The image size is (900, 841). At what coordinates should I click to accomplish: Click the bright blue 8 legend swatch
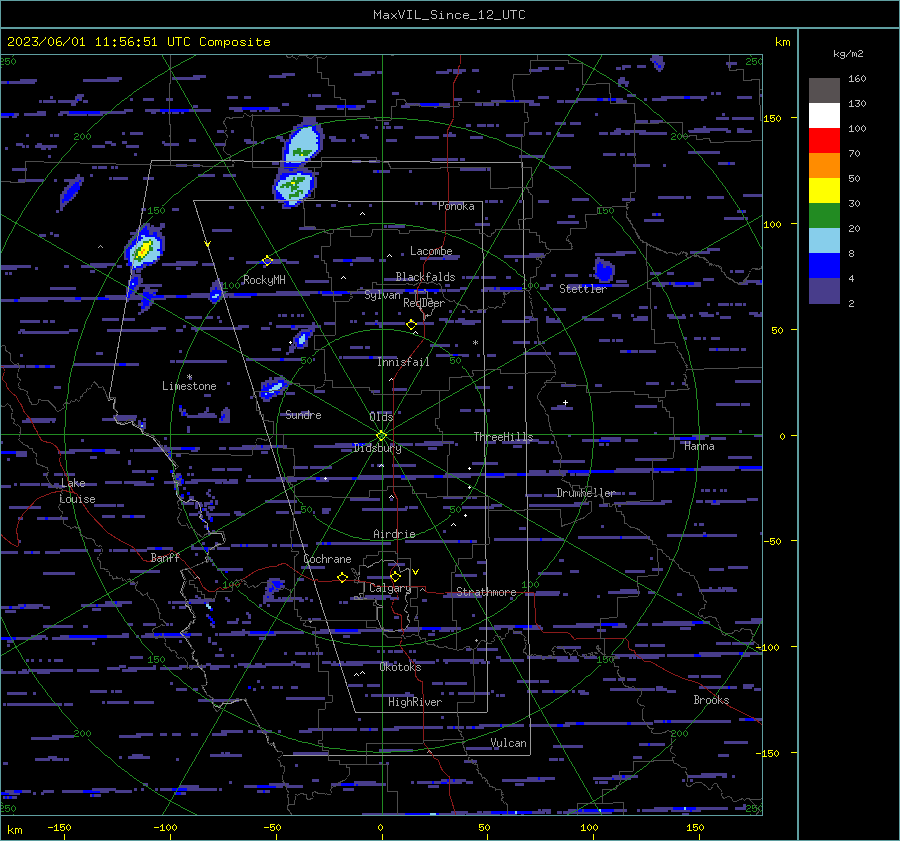tap(824, 265)
